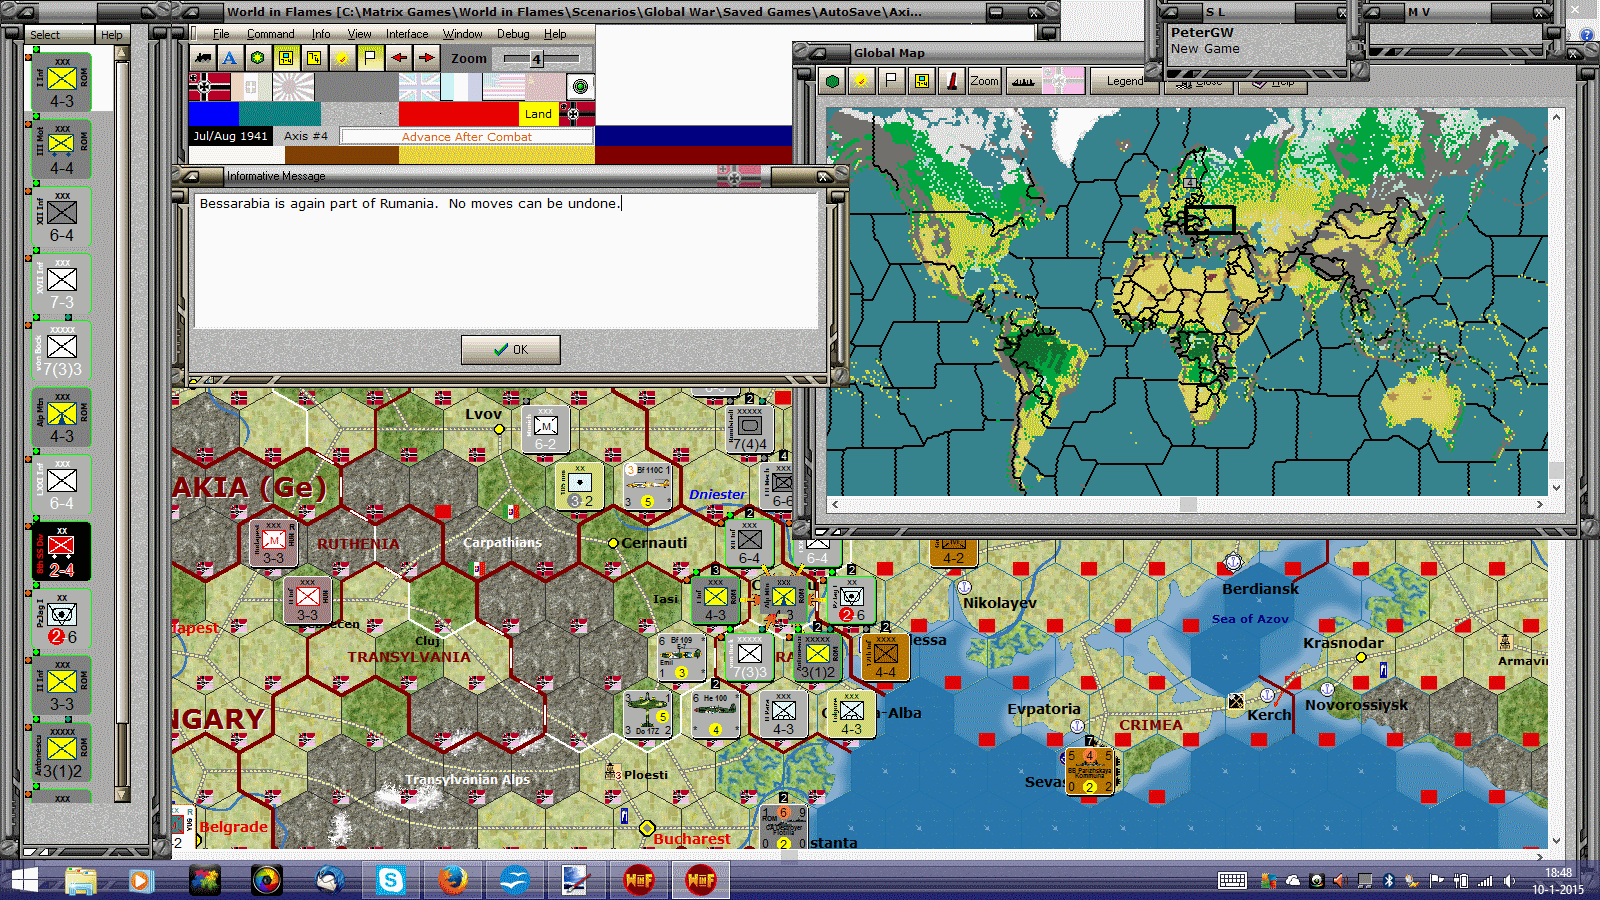Click the Jul/Aug 1941 turn label

tap(231, 136)
